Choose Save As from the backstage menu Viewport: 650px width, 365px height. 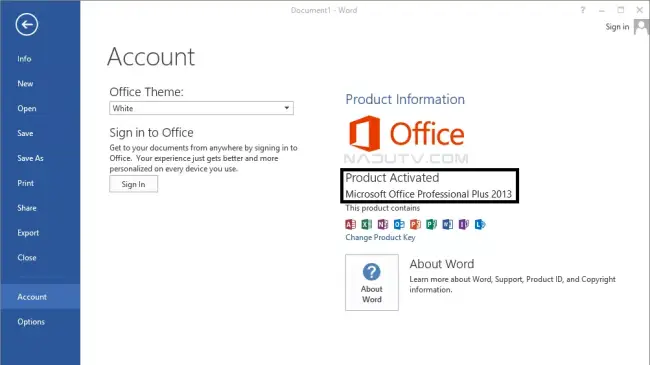30,158
